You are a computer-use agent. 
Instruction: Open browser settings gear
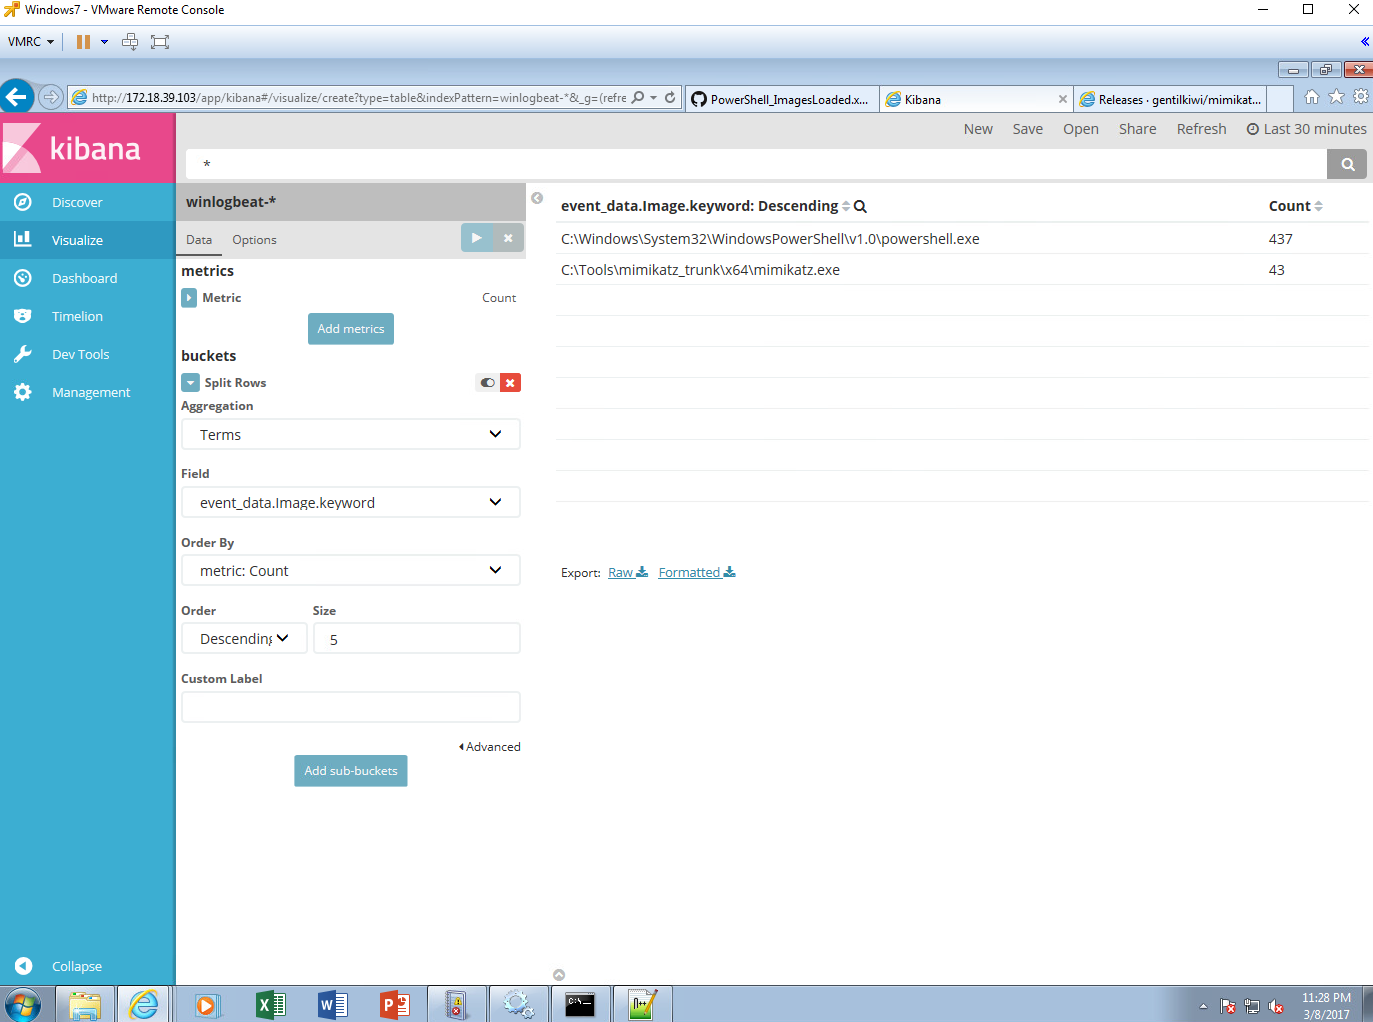tap(1361, 97)
